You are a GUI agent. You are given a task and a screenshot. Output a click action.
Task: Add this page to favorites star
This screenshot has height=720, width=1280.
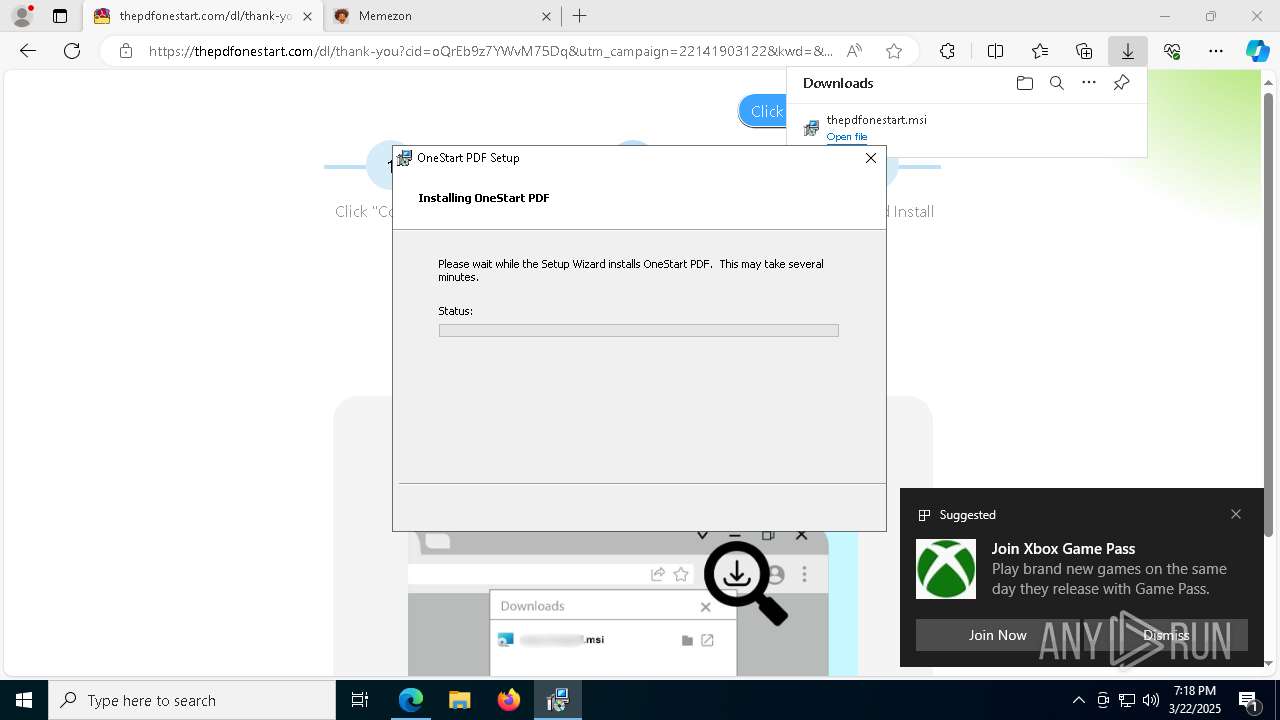tap(894, 51)
